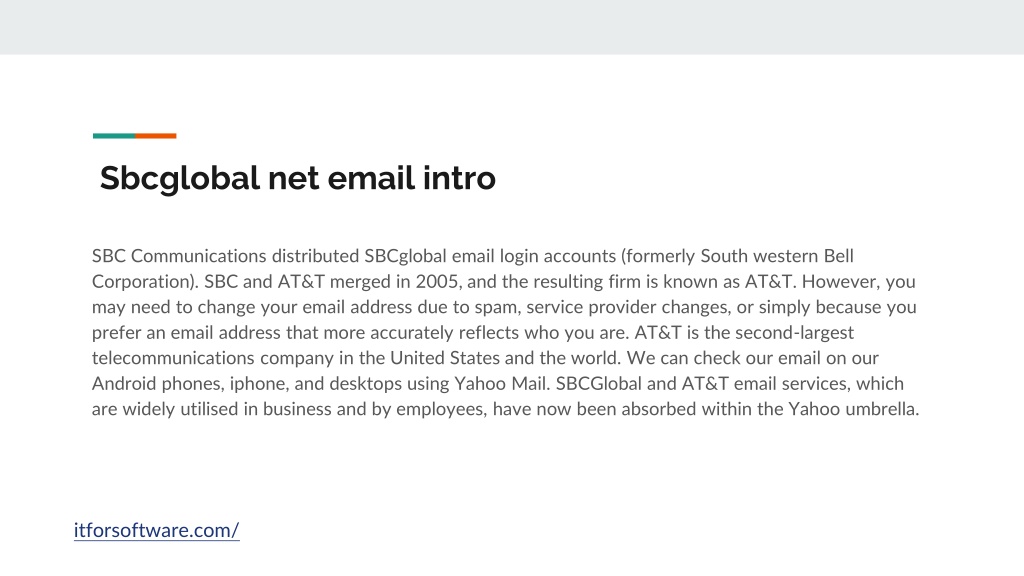Click 'Yahoo umbrella' at the paragraph end
1024x576 pixels.
click(x=853, y=409)
